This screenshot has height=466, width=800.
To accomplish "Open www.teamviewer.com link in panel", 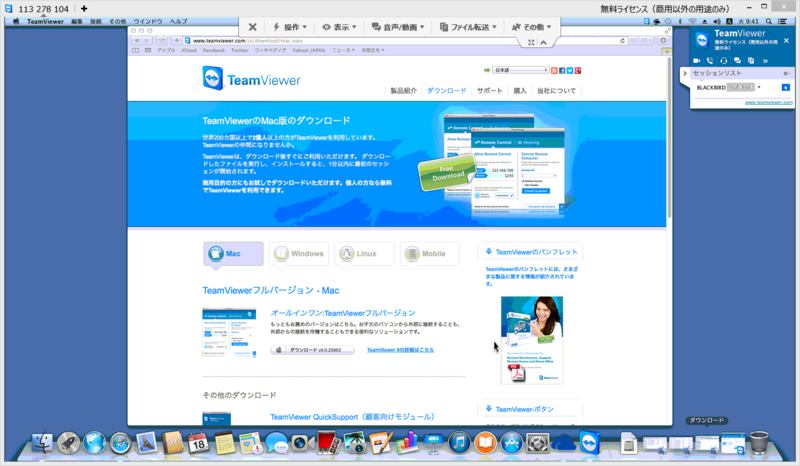I will [768, 103].
